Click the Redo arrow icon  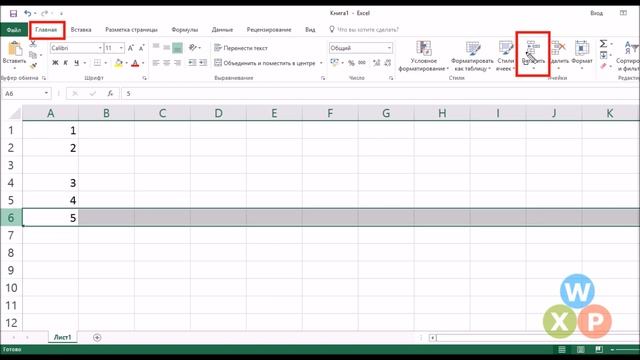pos(44,13)
